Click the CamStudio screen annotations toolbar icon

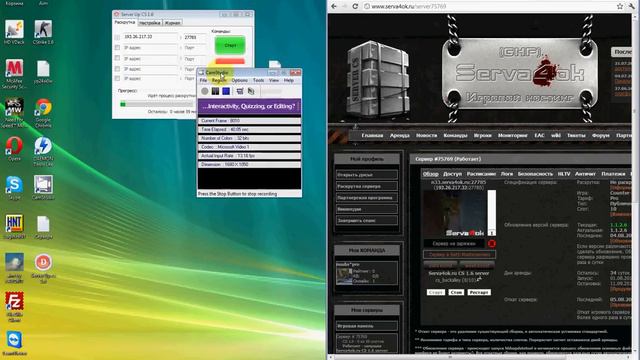click(x=251, y=91)
